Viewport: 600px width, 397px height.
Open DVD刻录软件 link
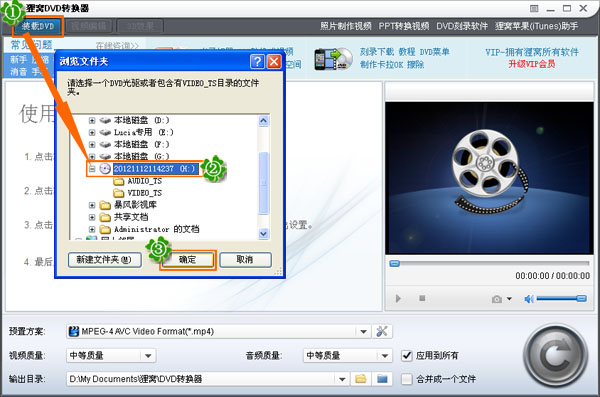462,26
